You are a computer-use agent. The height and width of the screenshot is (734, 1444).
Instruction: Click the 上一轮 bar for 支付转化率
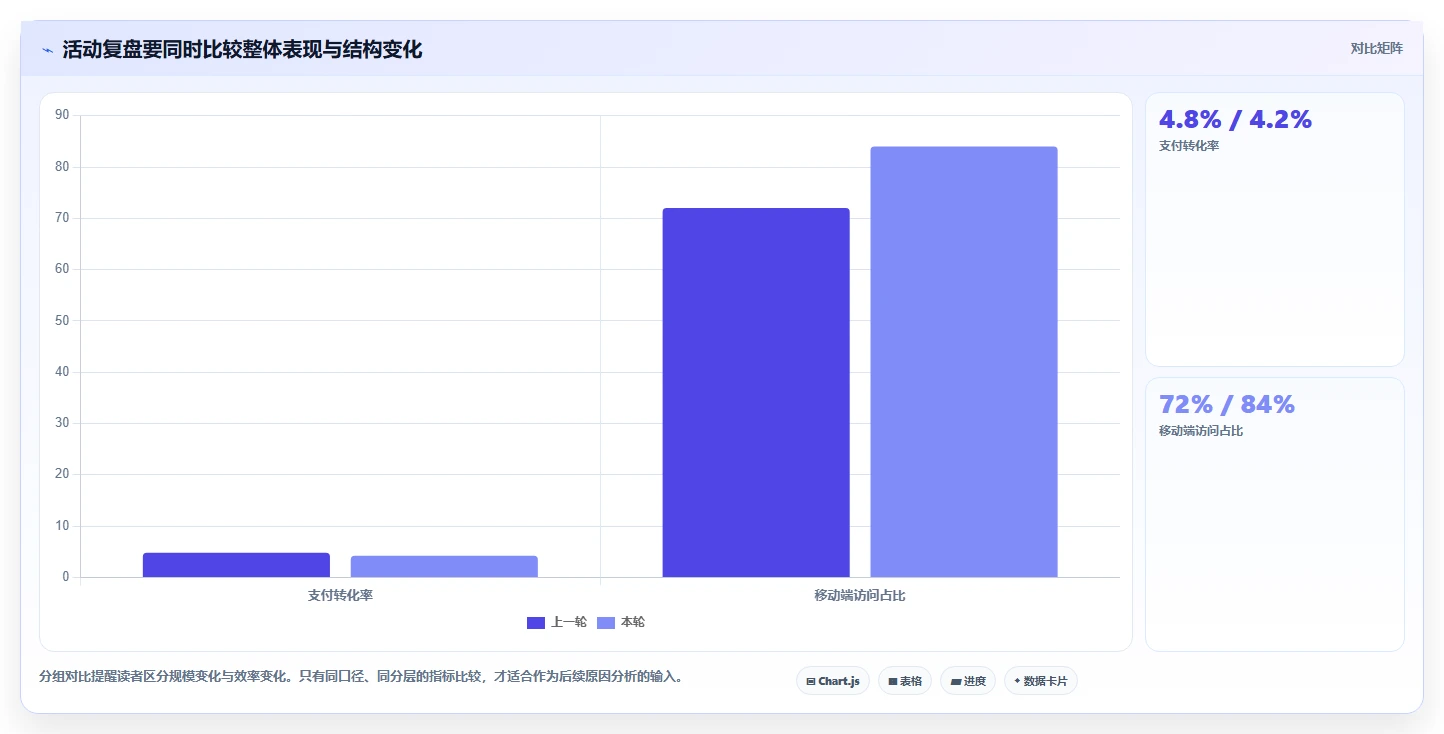tap(236, 565)
